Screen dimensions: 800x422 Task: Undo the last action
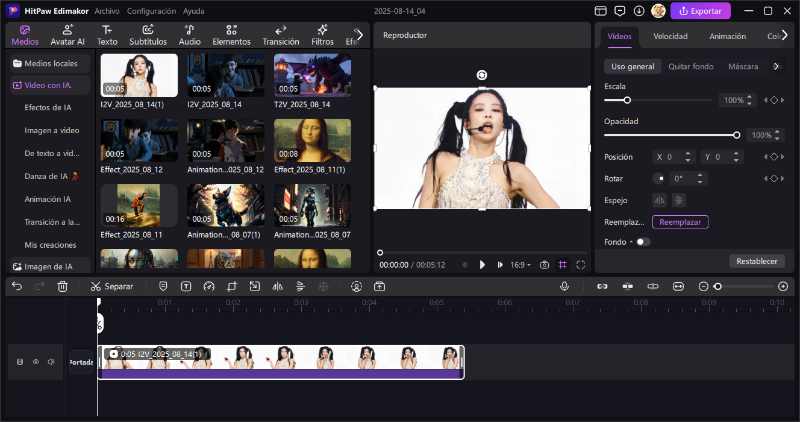(17, 286)
